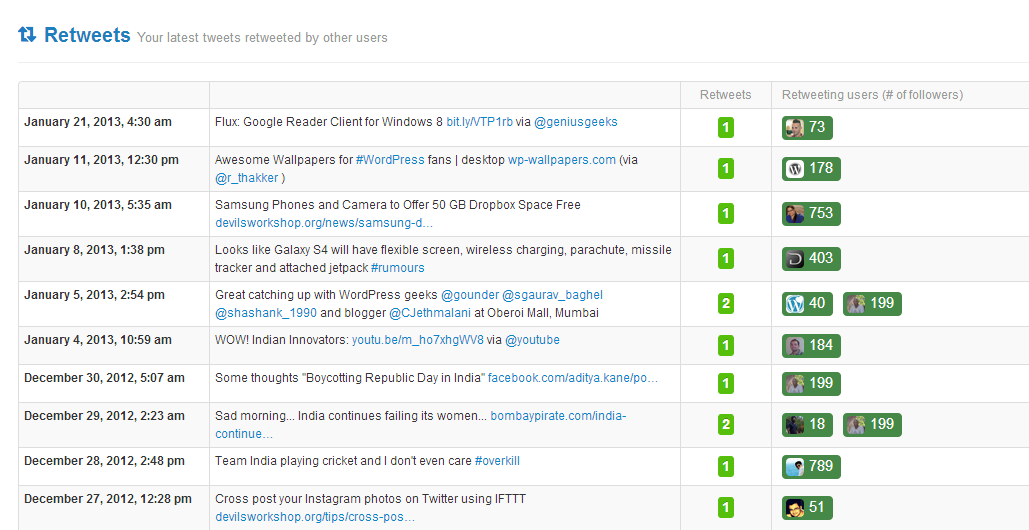Open the wp-wallpapers.com link
This screenshot has height=530, width=1029.
coord(562,160)
